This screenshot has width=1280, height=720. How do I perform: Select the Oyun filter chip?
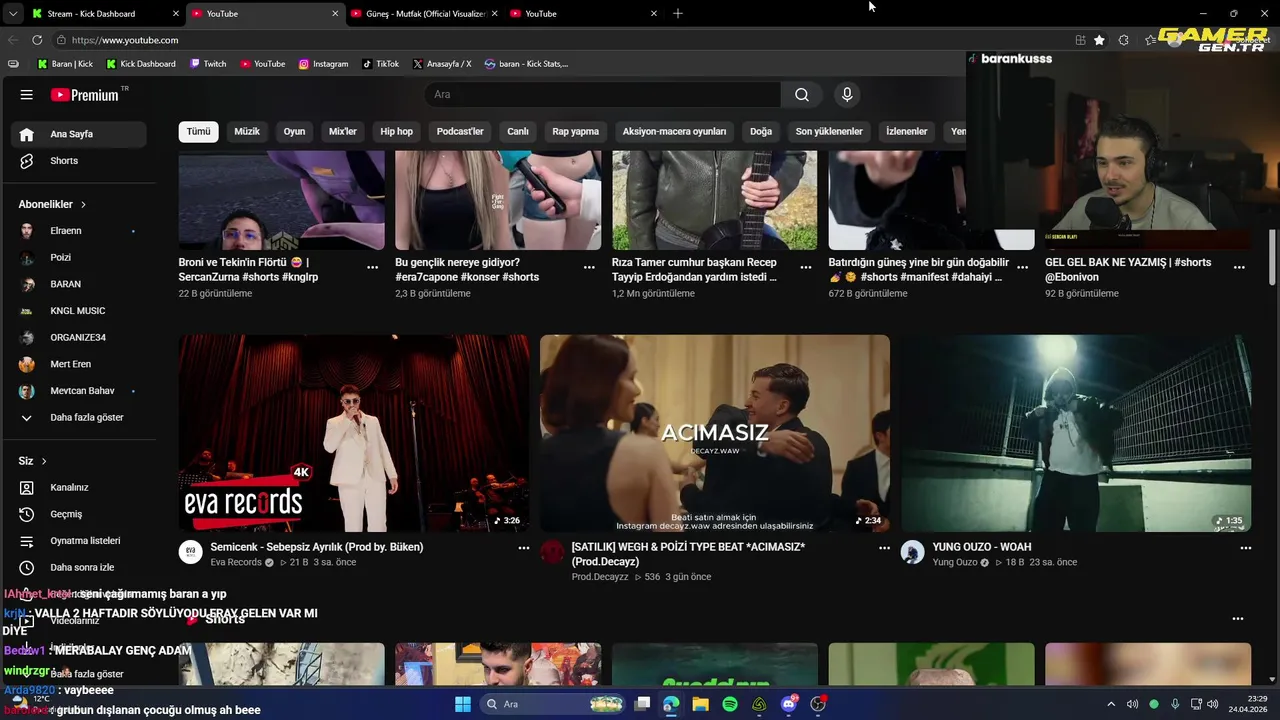(x=294, y=131)
